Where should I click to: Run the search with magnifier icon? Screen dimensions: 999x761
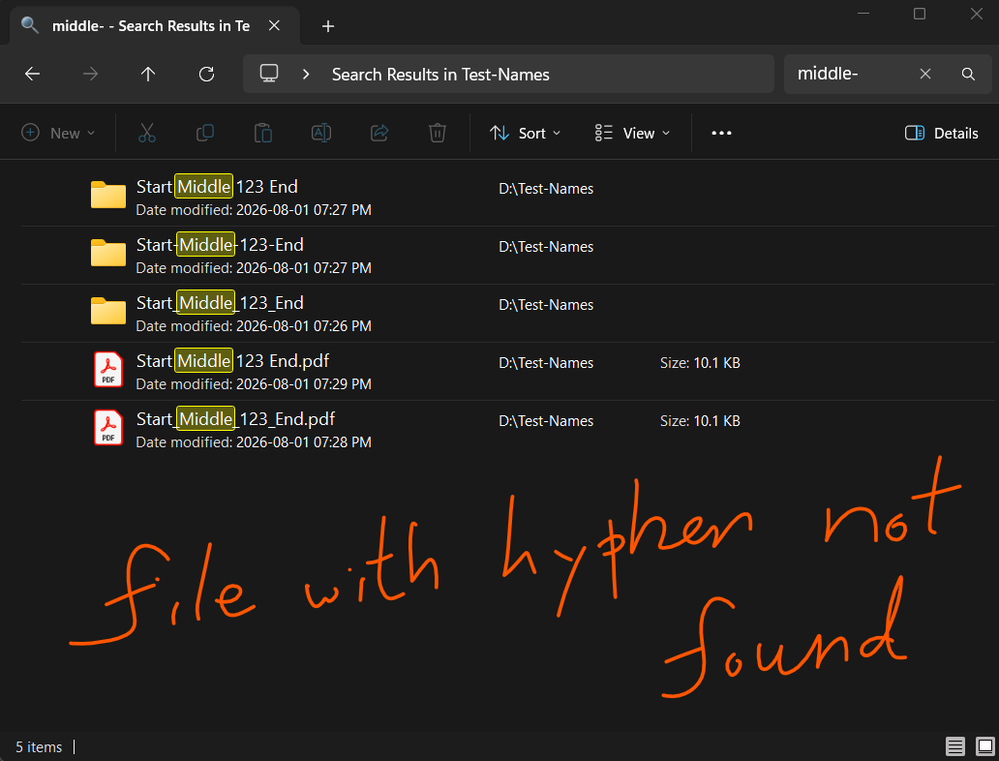(x=968, y=74)
